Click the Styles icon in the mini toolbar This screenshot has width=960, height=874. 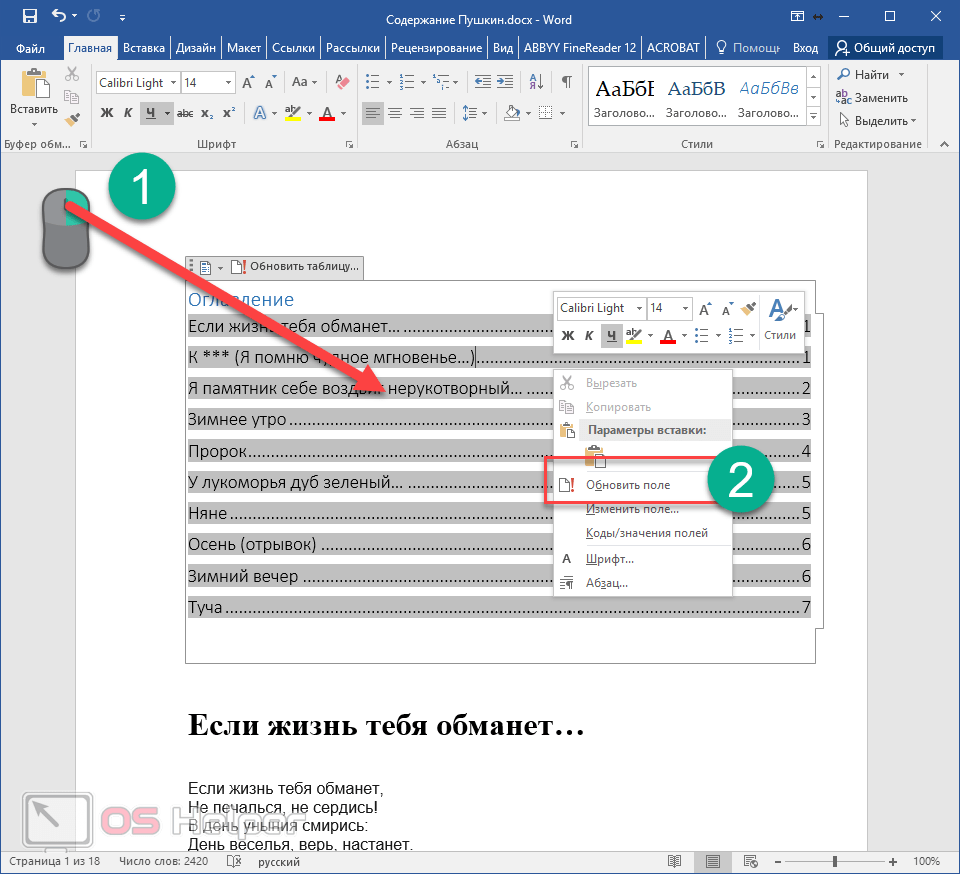point(779,318)
